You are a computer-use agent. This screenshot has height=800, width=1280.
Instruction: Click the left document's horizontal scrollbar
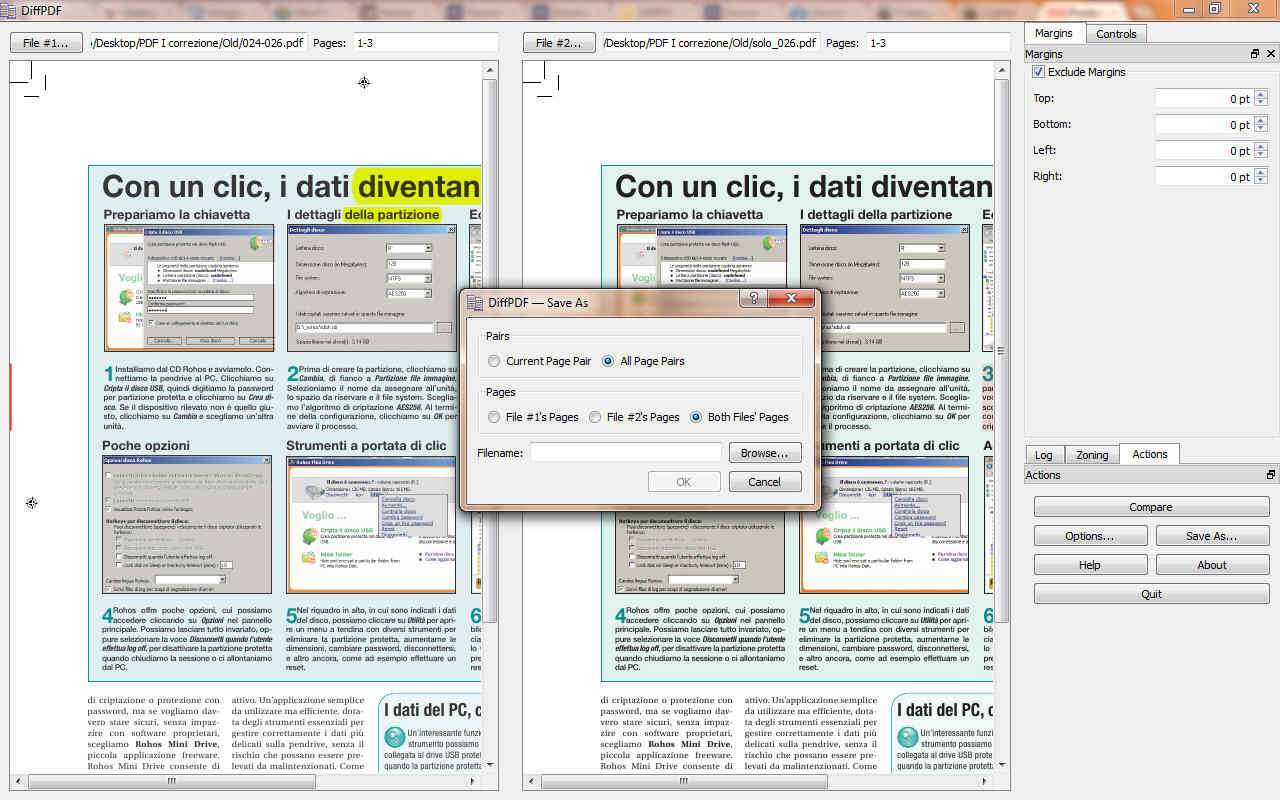tap(170, 781)
